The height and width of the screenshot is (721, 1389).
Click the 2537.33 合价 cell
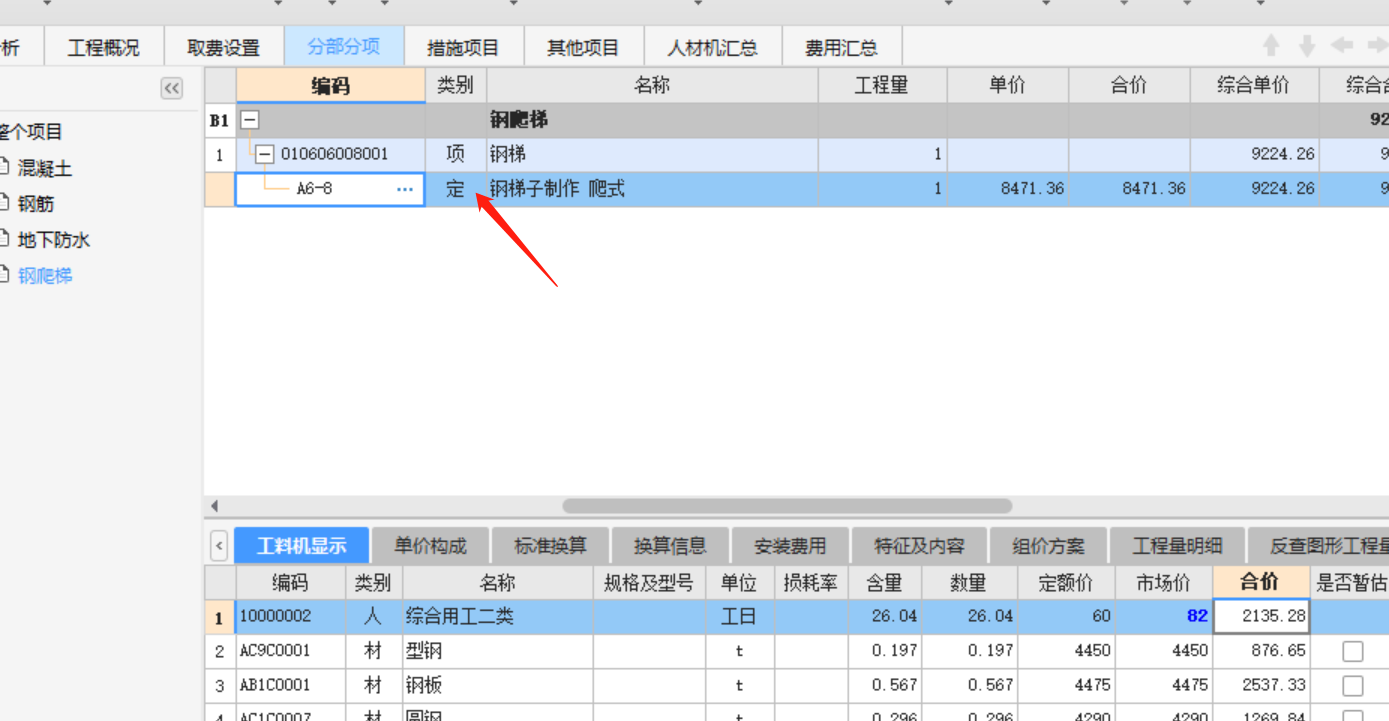[x=1261, y=686]
